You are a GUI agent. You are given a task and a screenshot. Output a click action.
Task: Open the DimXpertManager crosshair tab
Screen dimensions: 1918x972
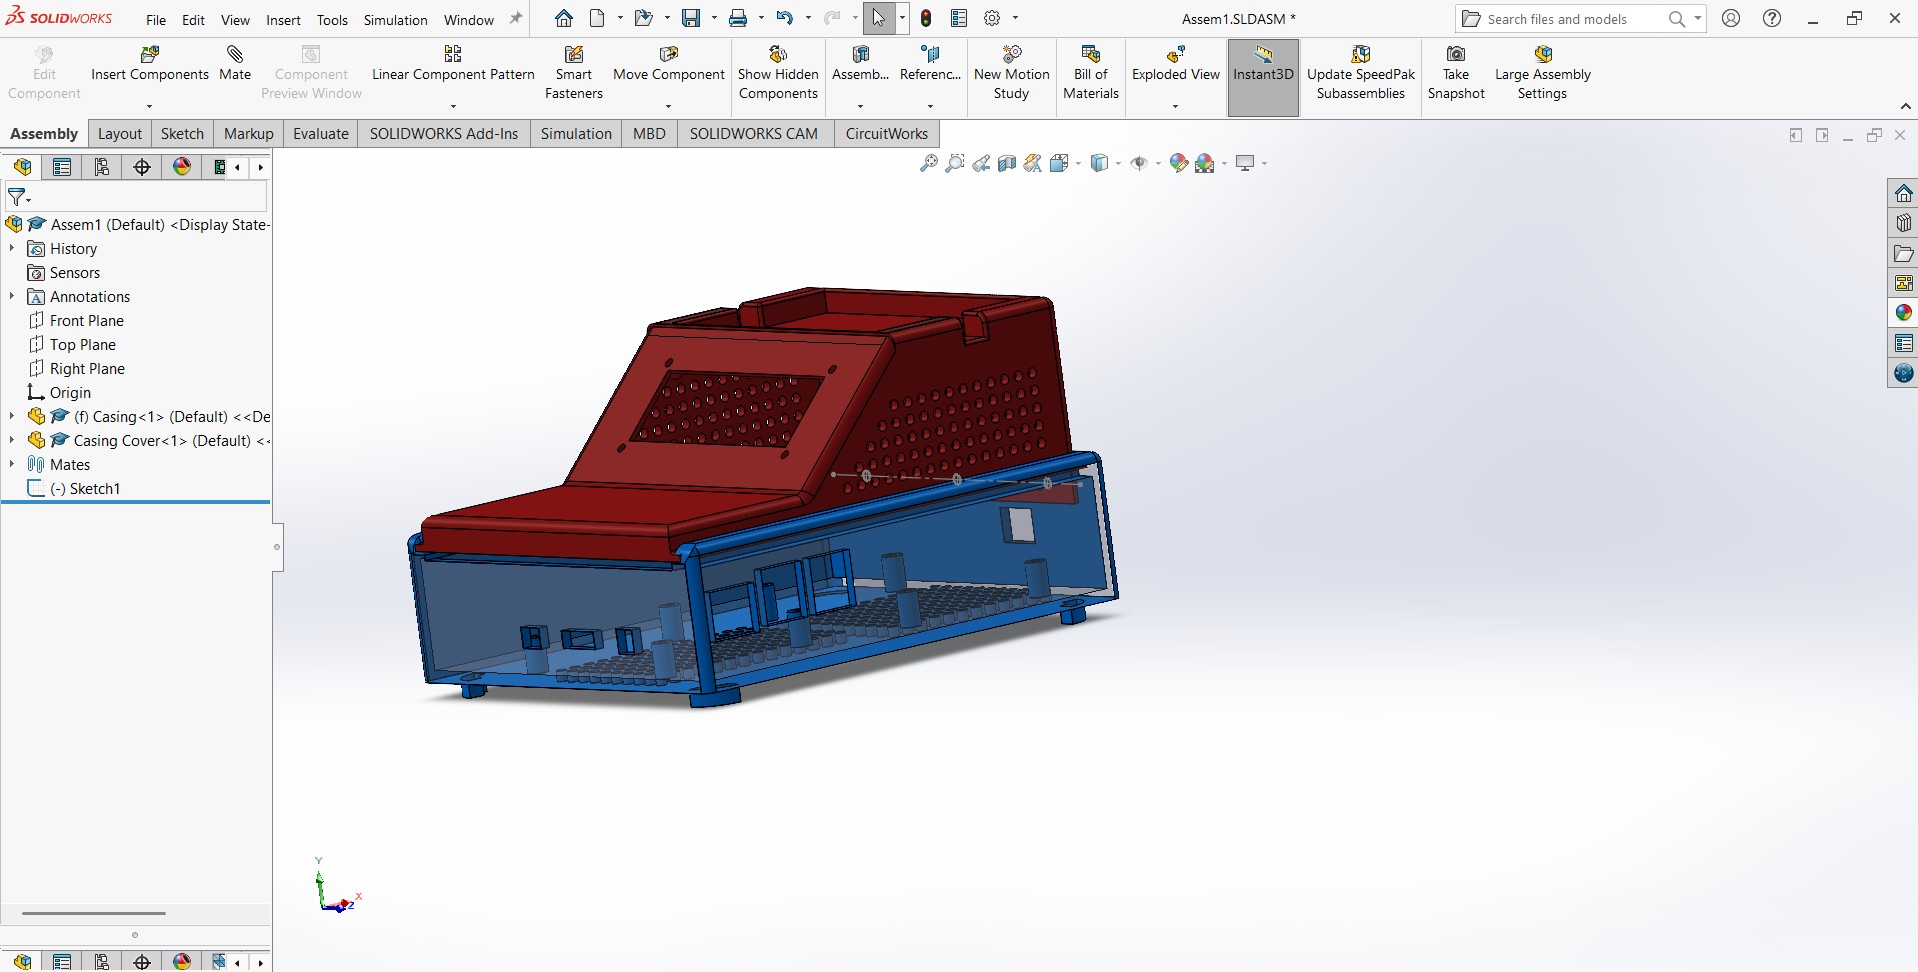click(x=142, y=167)
